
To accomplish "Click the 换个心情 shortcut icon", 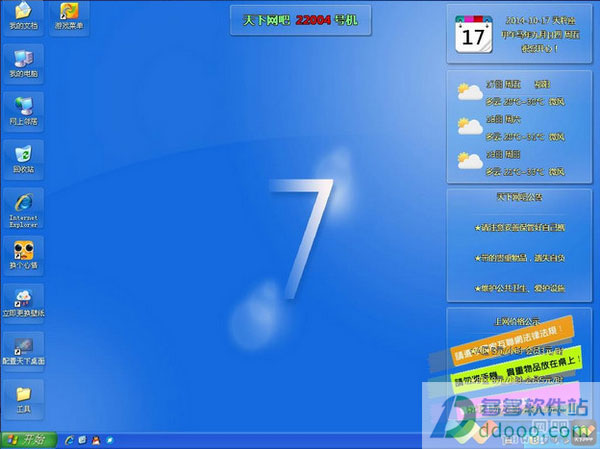I will click(23, 256).
